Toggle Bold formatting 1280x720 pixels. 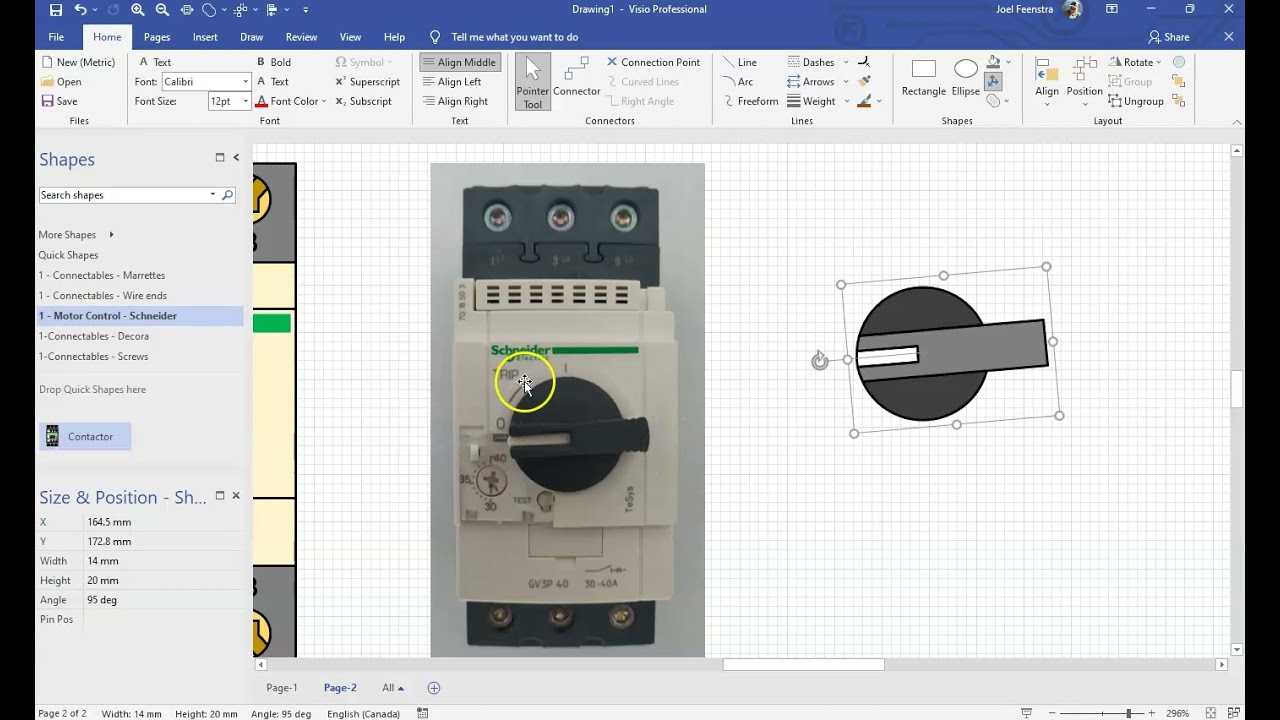click(273, 62)
